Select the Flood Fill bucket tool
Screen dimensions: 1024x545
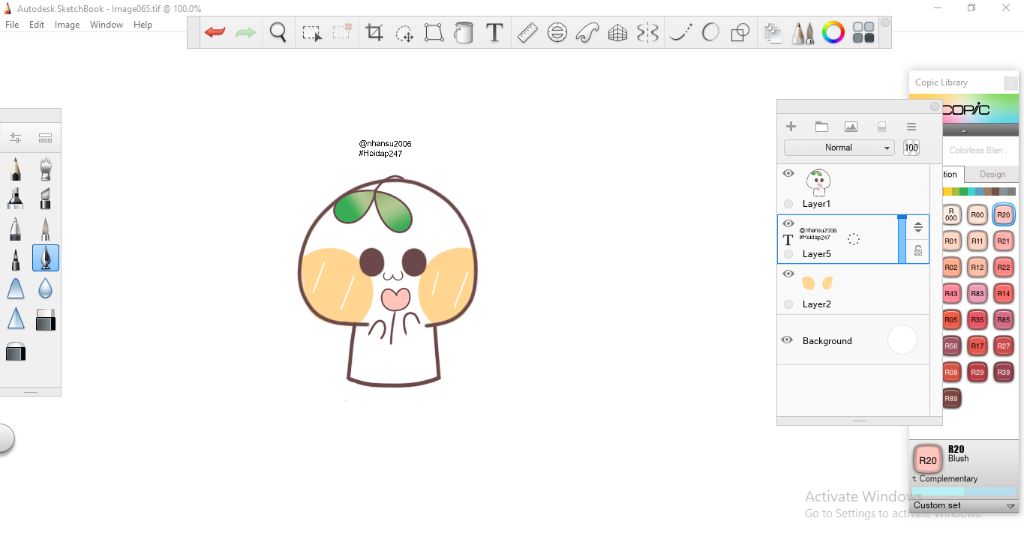(463, 32)
